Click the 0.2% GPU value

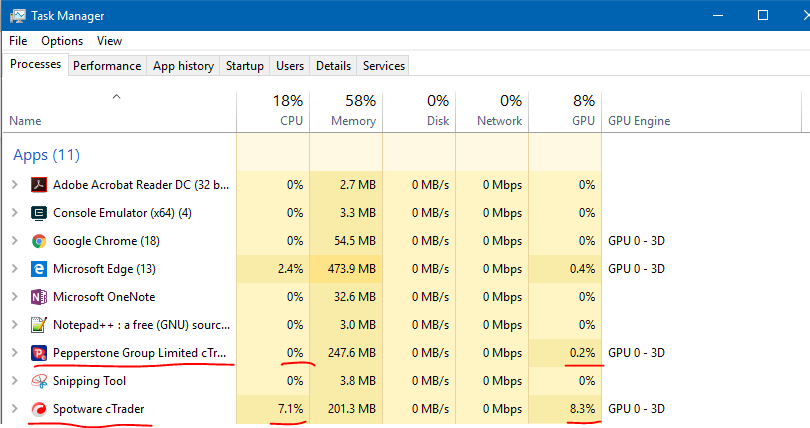coord(582,353)
